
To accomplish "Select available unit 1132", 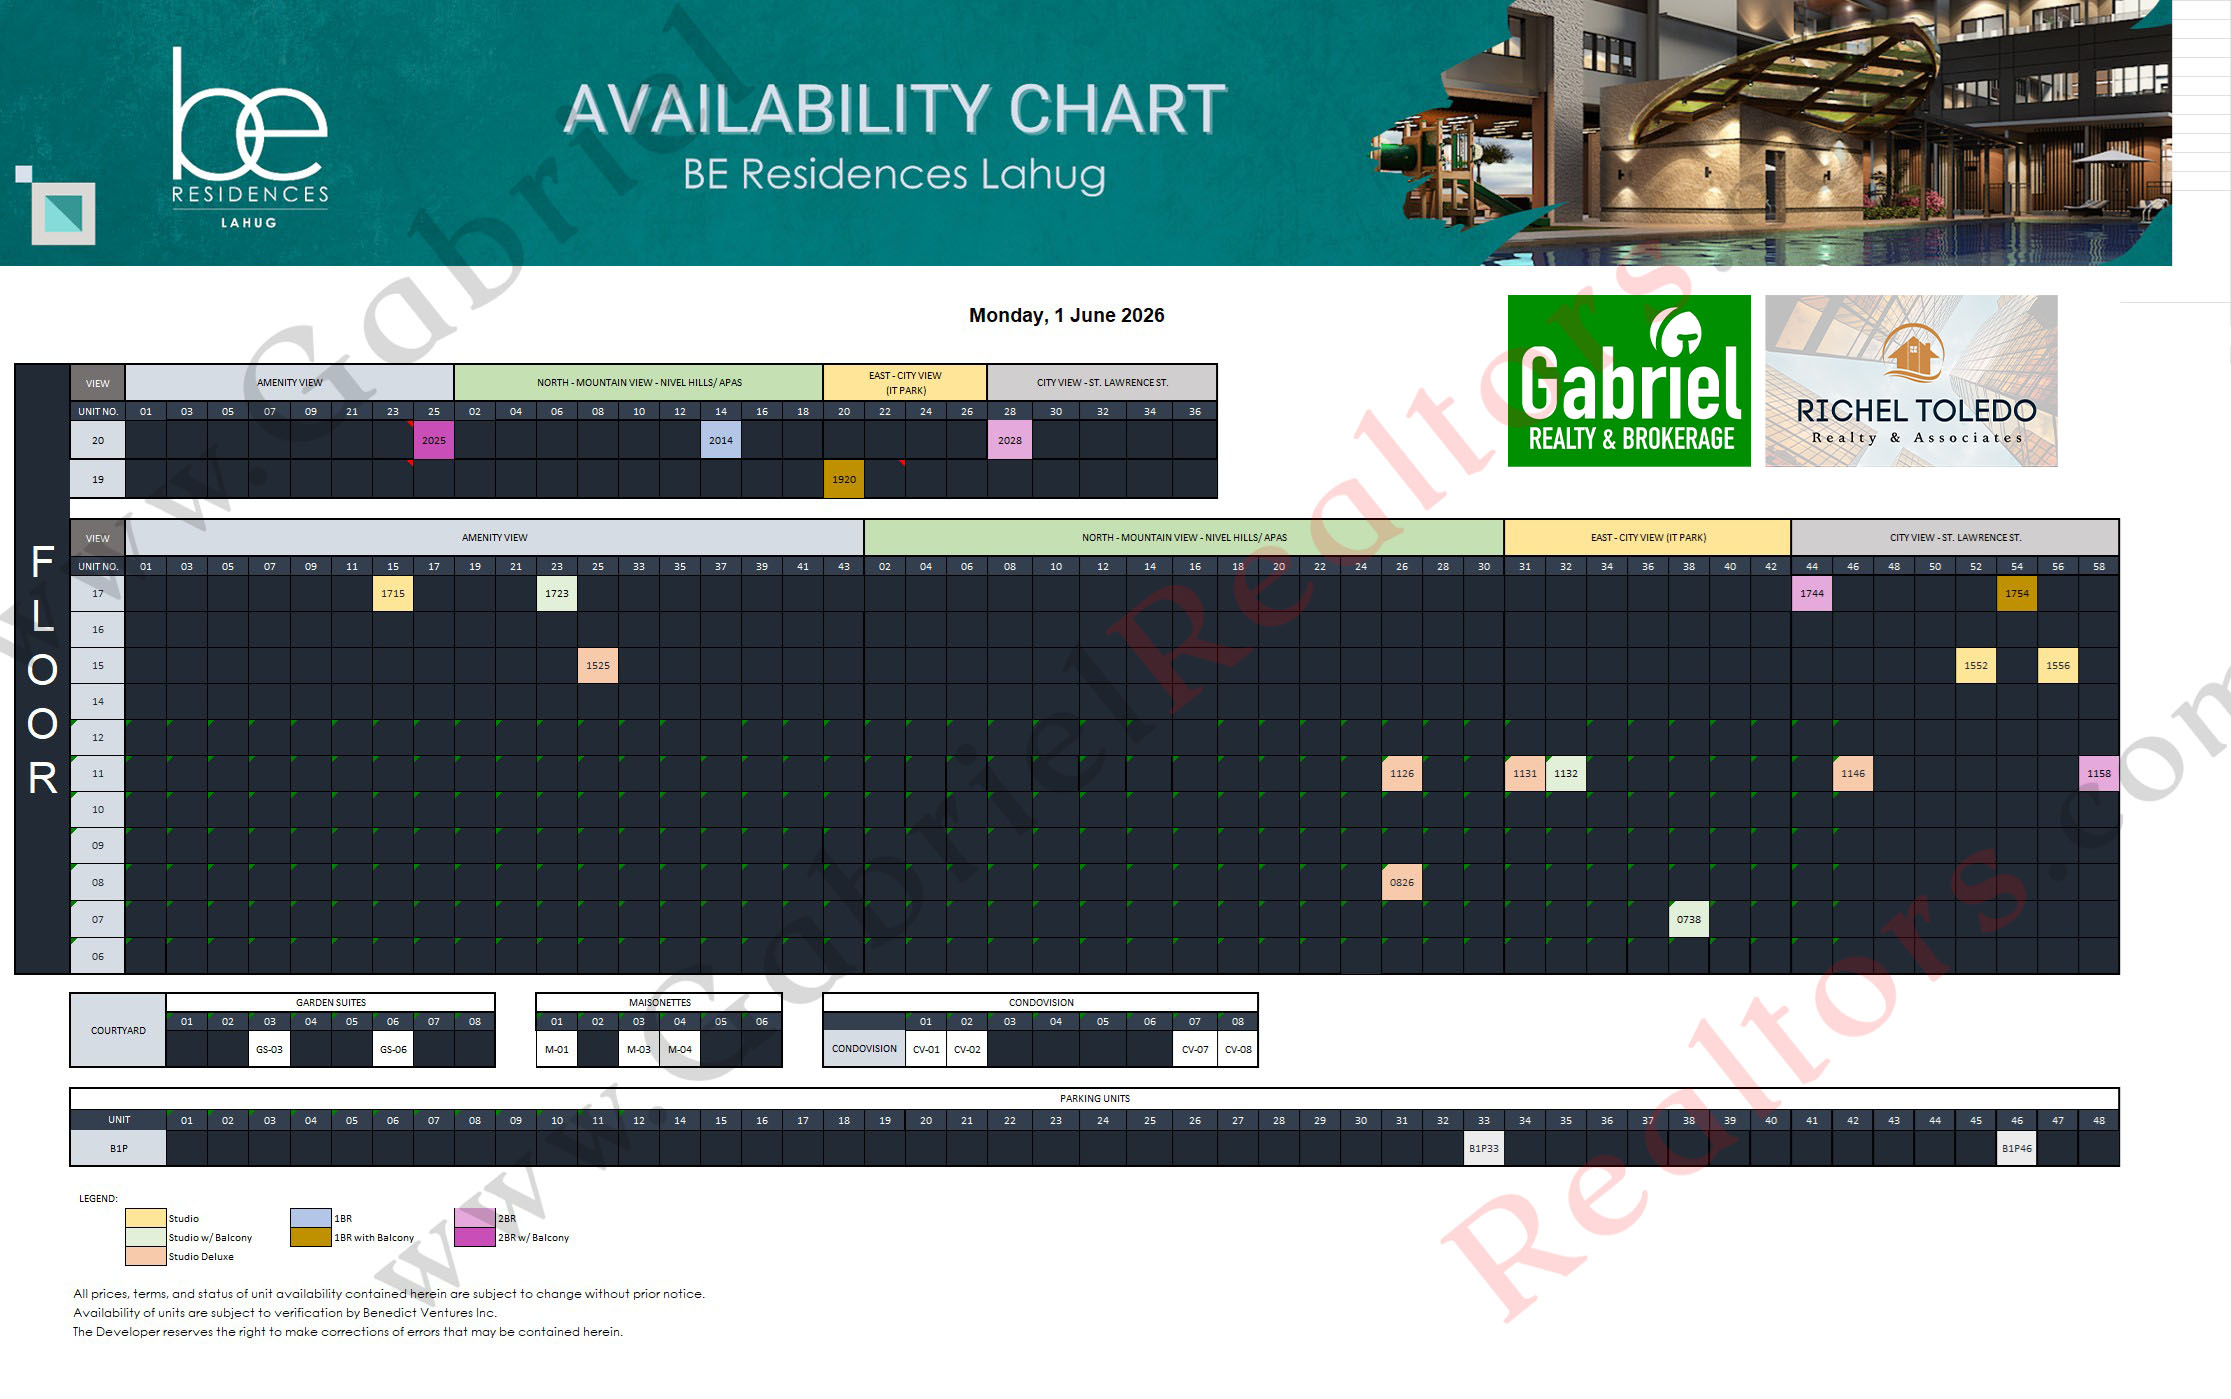I will 1566,773.
